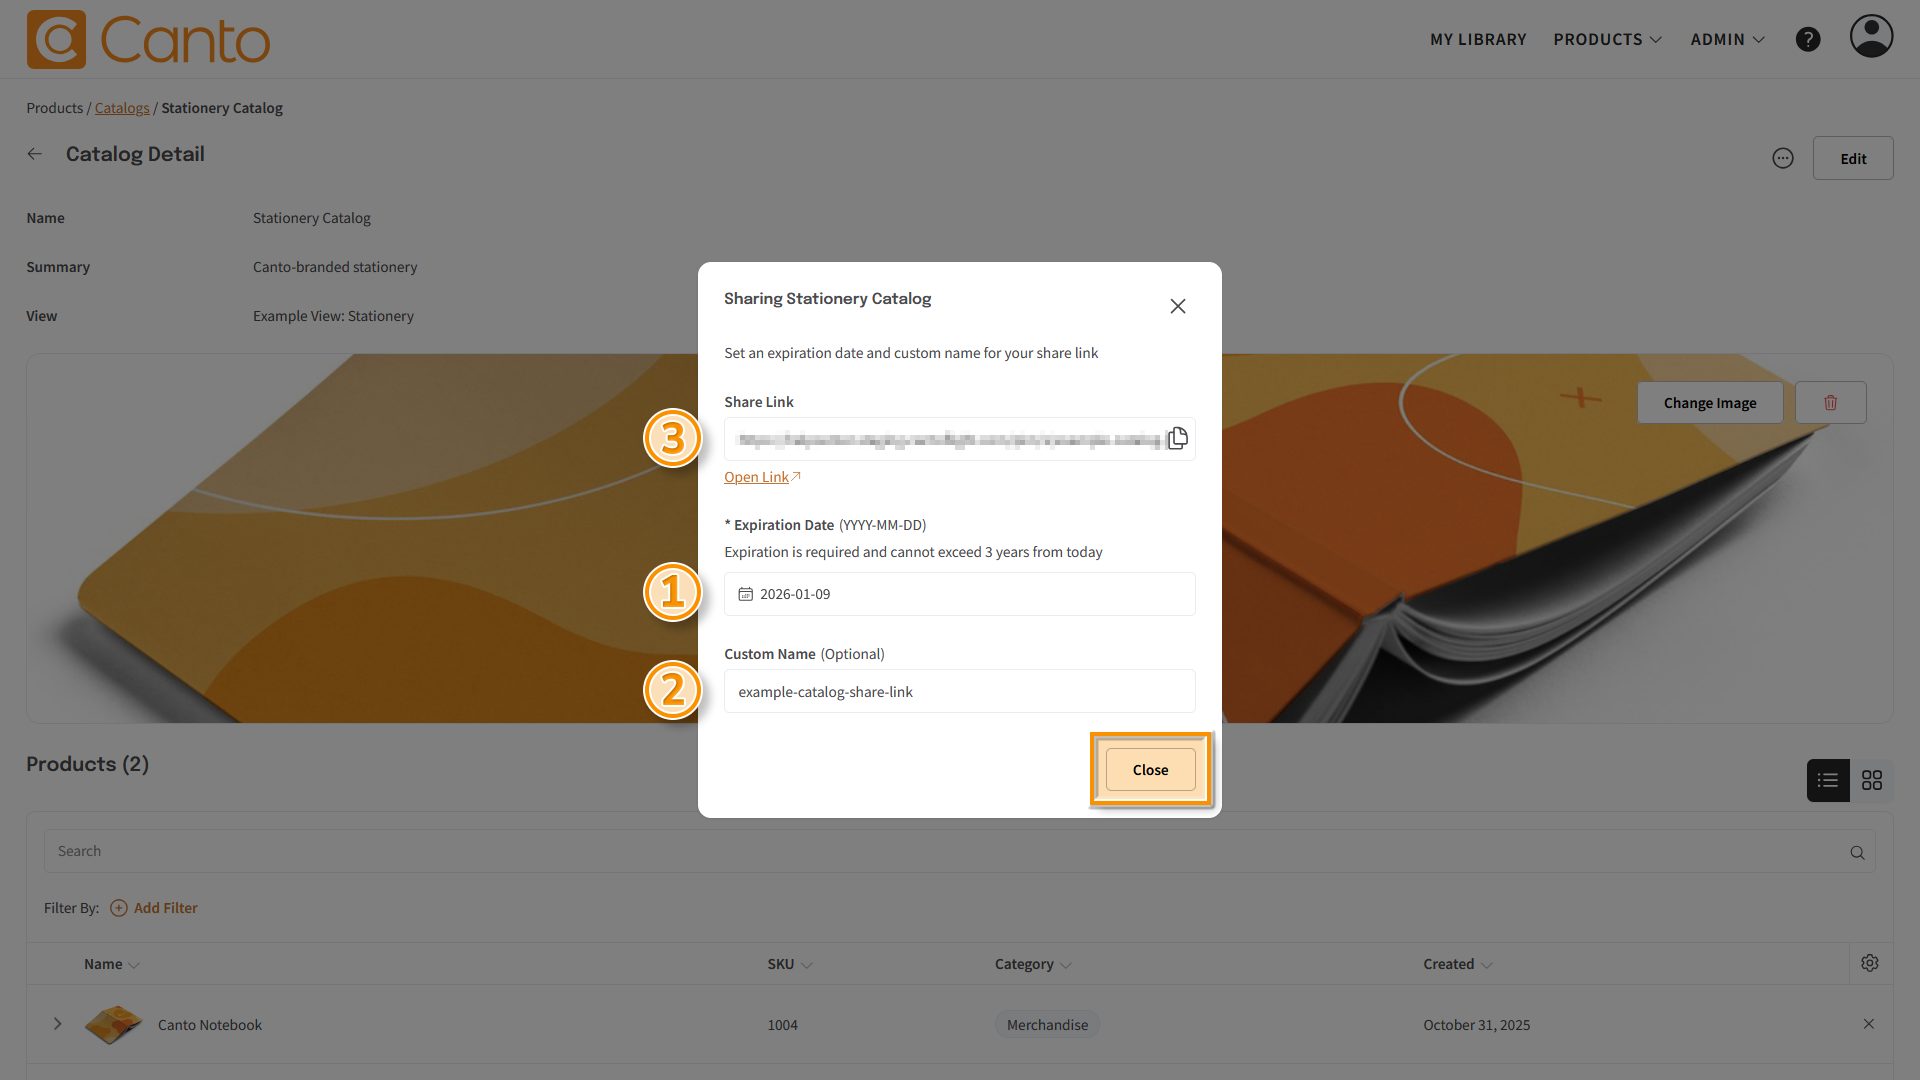Click Change Image button
1920x1080 pixels.
pyautogui.click(x=1710, y=402)
